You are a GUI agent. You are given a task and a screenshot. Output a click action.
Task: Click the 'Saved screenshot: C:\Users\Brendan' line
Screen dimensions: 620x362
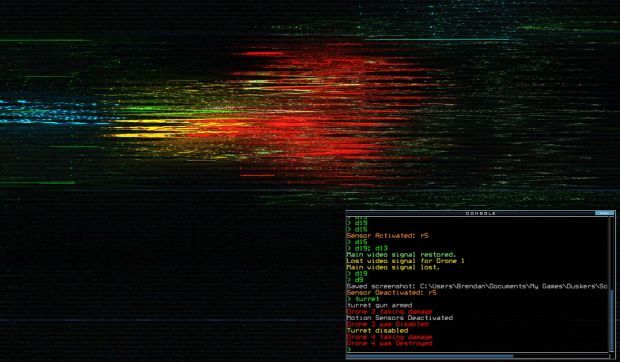tap(477, 287)
